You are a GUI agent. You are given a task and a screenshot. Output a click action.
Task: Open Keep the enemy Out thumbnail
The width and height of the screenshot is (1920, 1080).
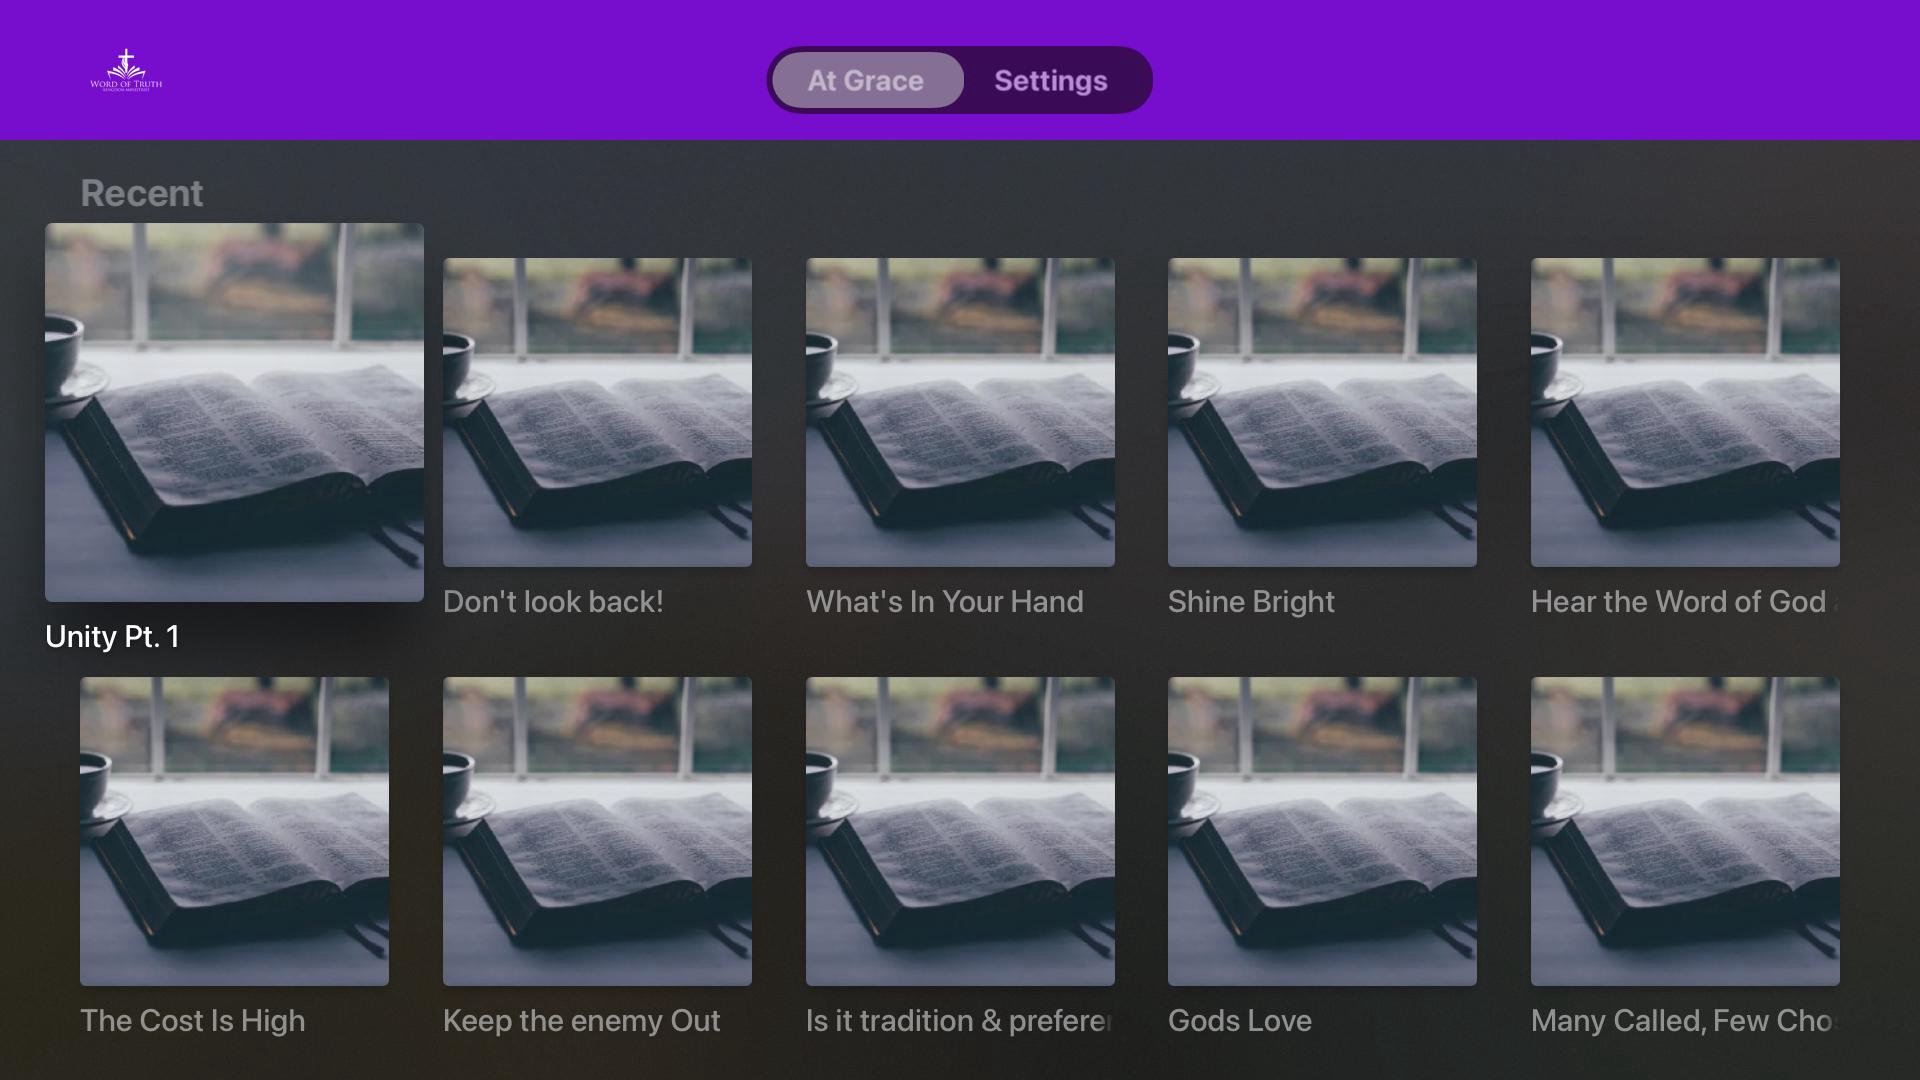(597, 831)
